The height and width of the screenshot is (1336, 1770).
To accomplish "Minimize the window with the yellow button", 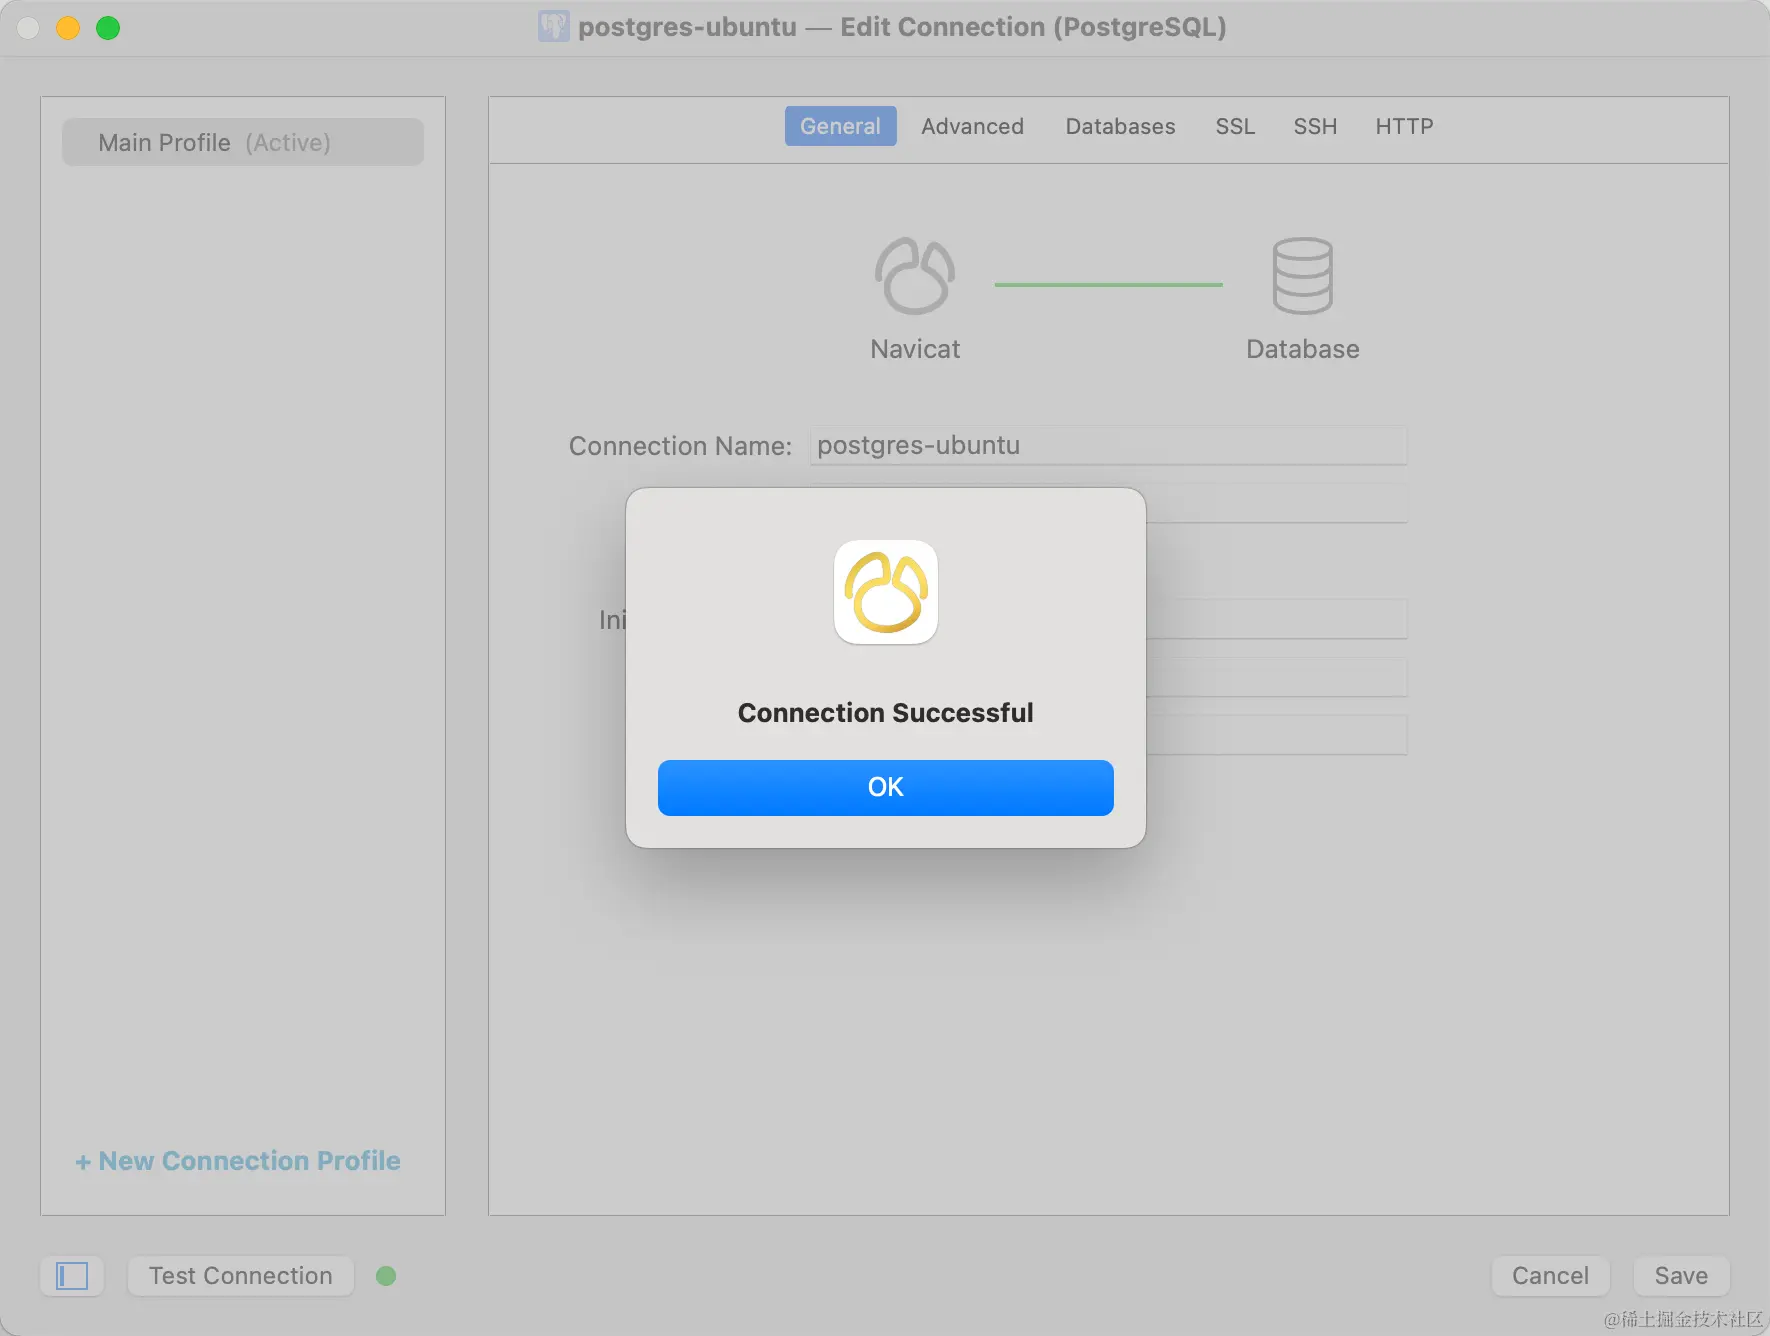I will 68,28.
